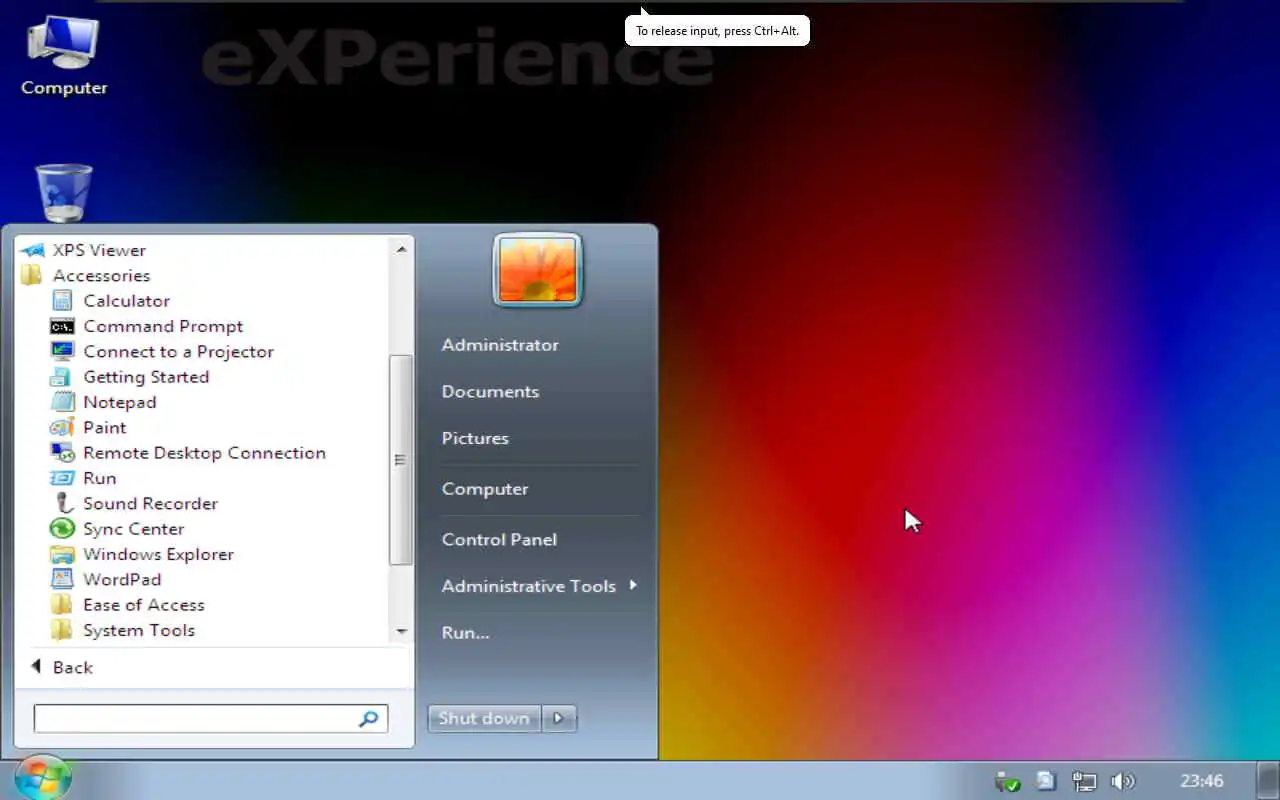Screen dimensions: 1280x800
Task: Click the Windows Explorer icon
Action: click(x=62, y=554)
